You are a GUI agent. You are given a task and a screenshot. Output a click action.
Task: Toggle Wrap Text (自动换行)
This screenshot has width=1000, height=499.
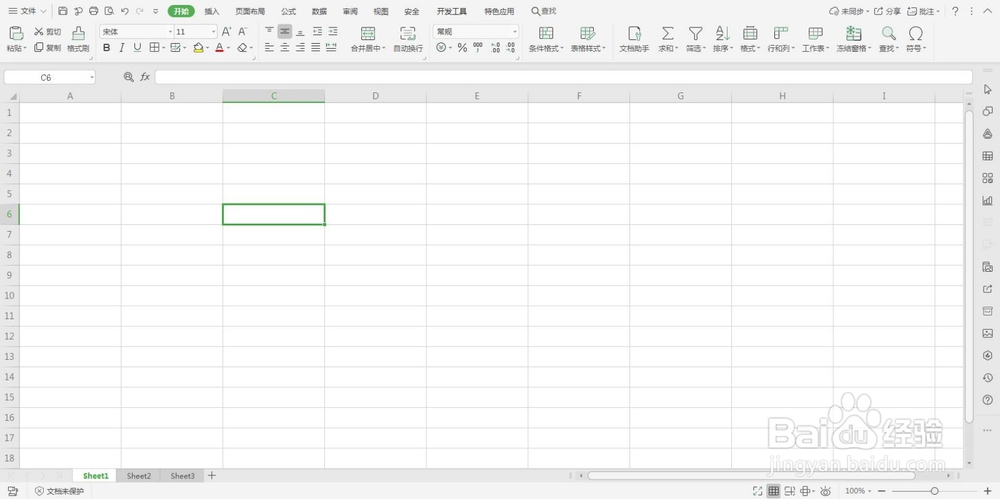click(408, 40)
